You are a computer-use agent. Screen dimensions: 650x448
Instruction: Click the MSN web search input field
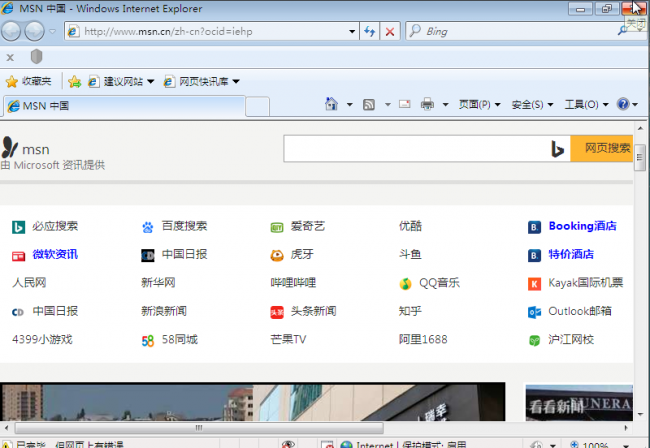pyautogui.click(x=415, y=148)
